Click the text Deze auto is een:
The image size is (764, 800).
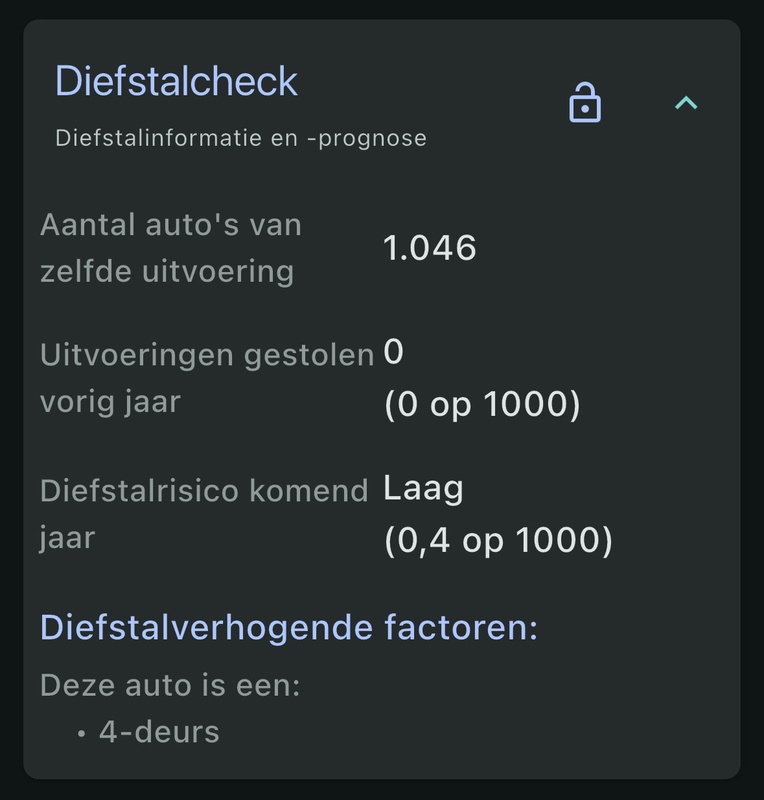coord(171,686)
